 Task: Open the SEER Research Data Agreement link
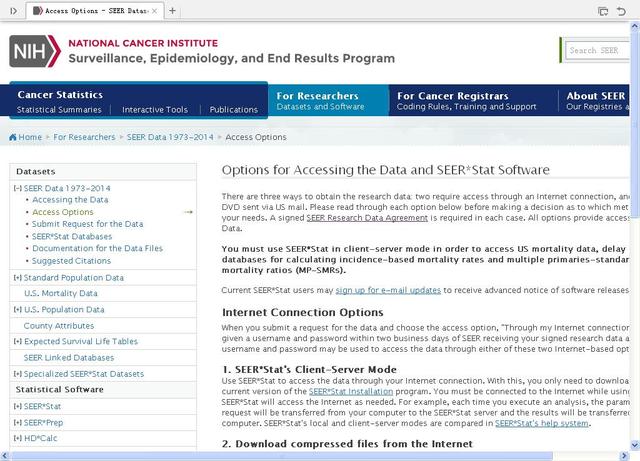(358, 217)
